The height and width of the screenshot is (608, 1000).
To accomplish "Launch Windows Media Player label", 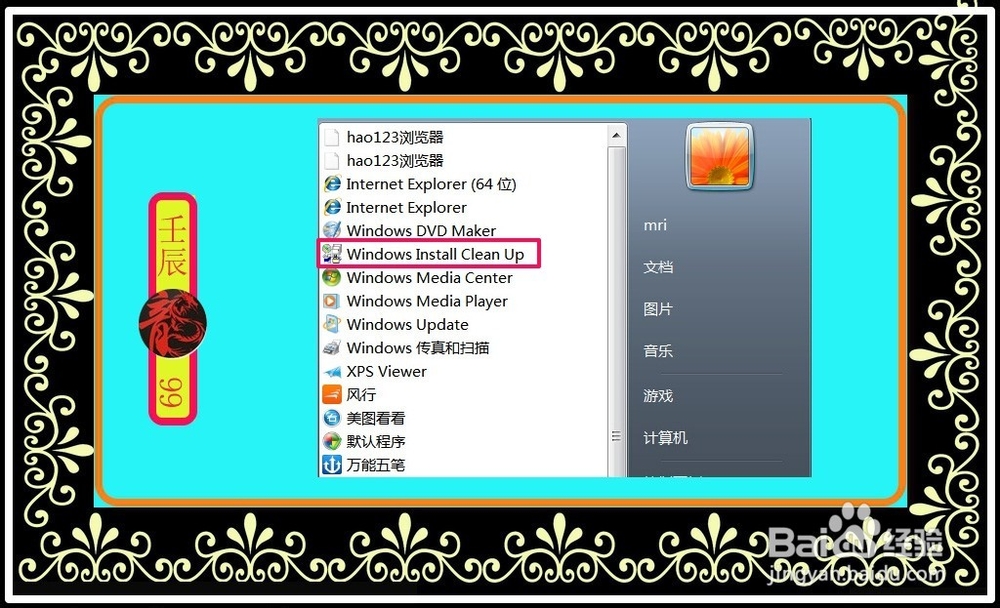I will [x=427, y=301].
